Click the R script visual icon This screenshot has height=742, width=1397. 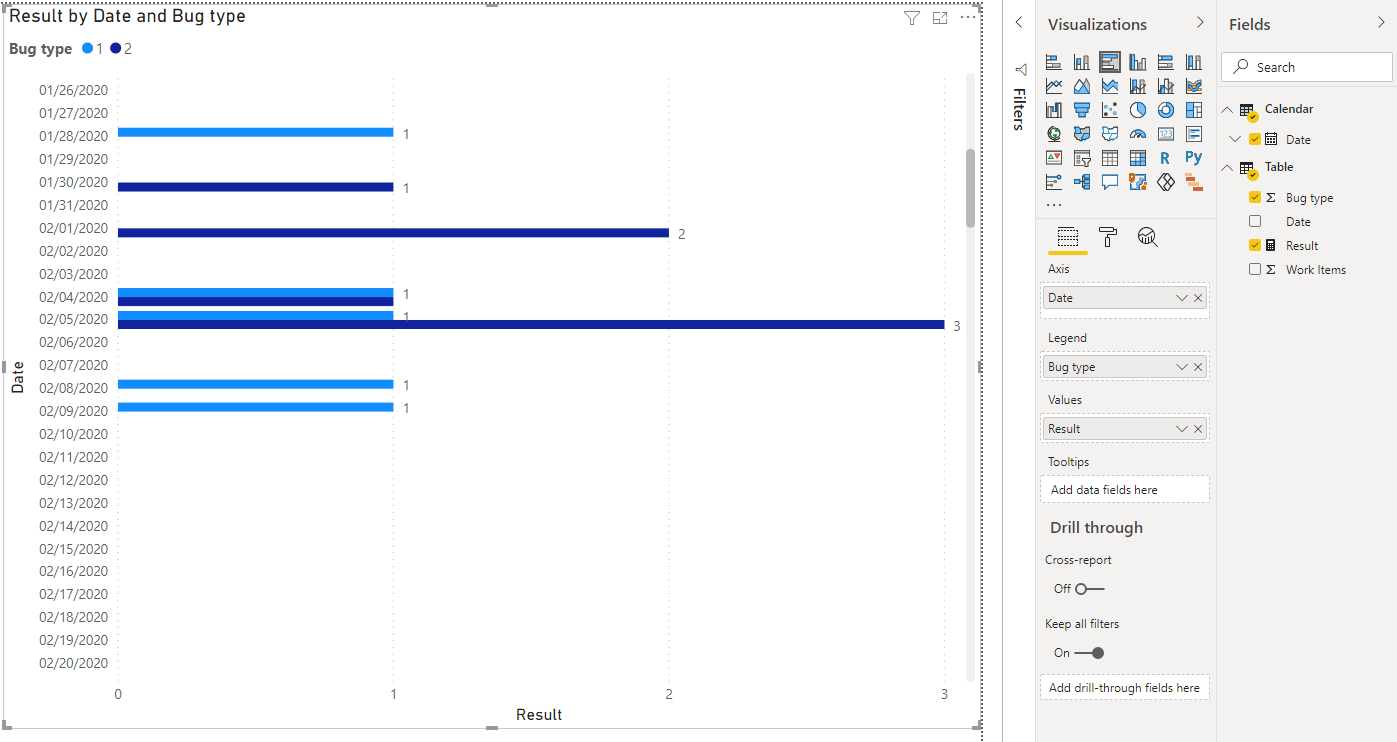[1166, 158]
